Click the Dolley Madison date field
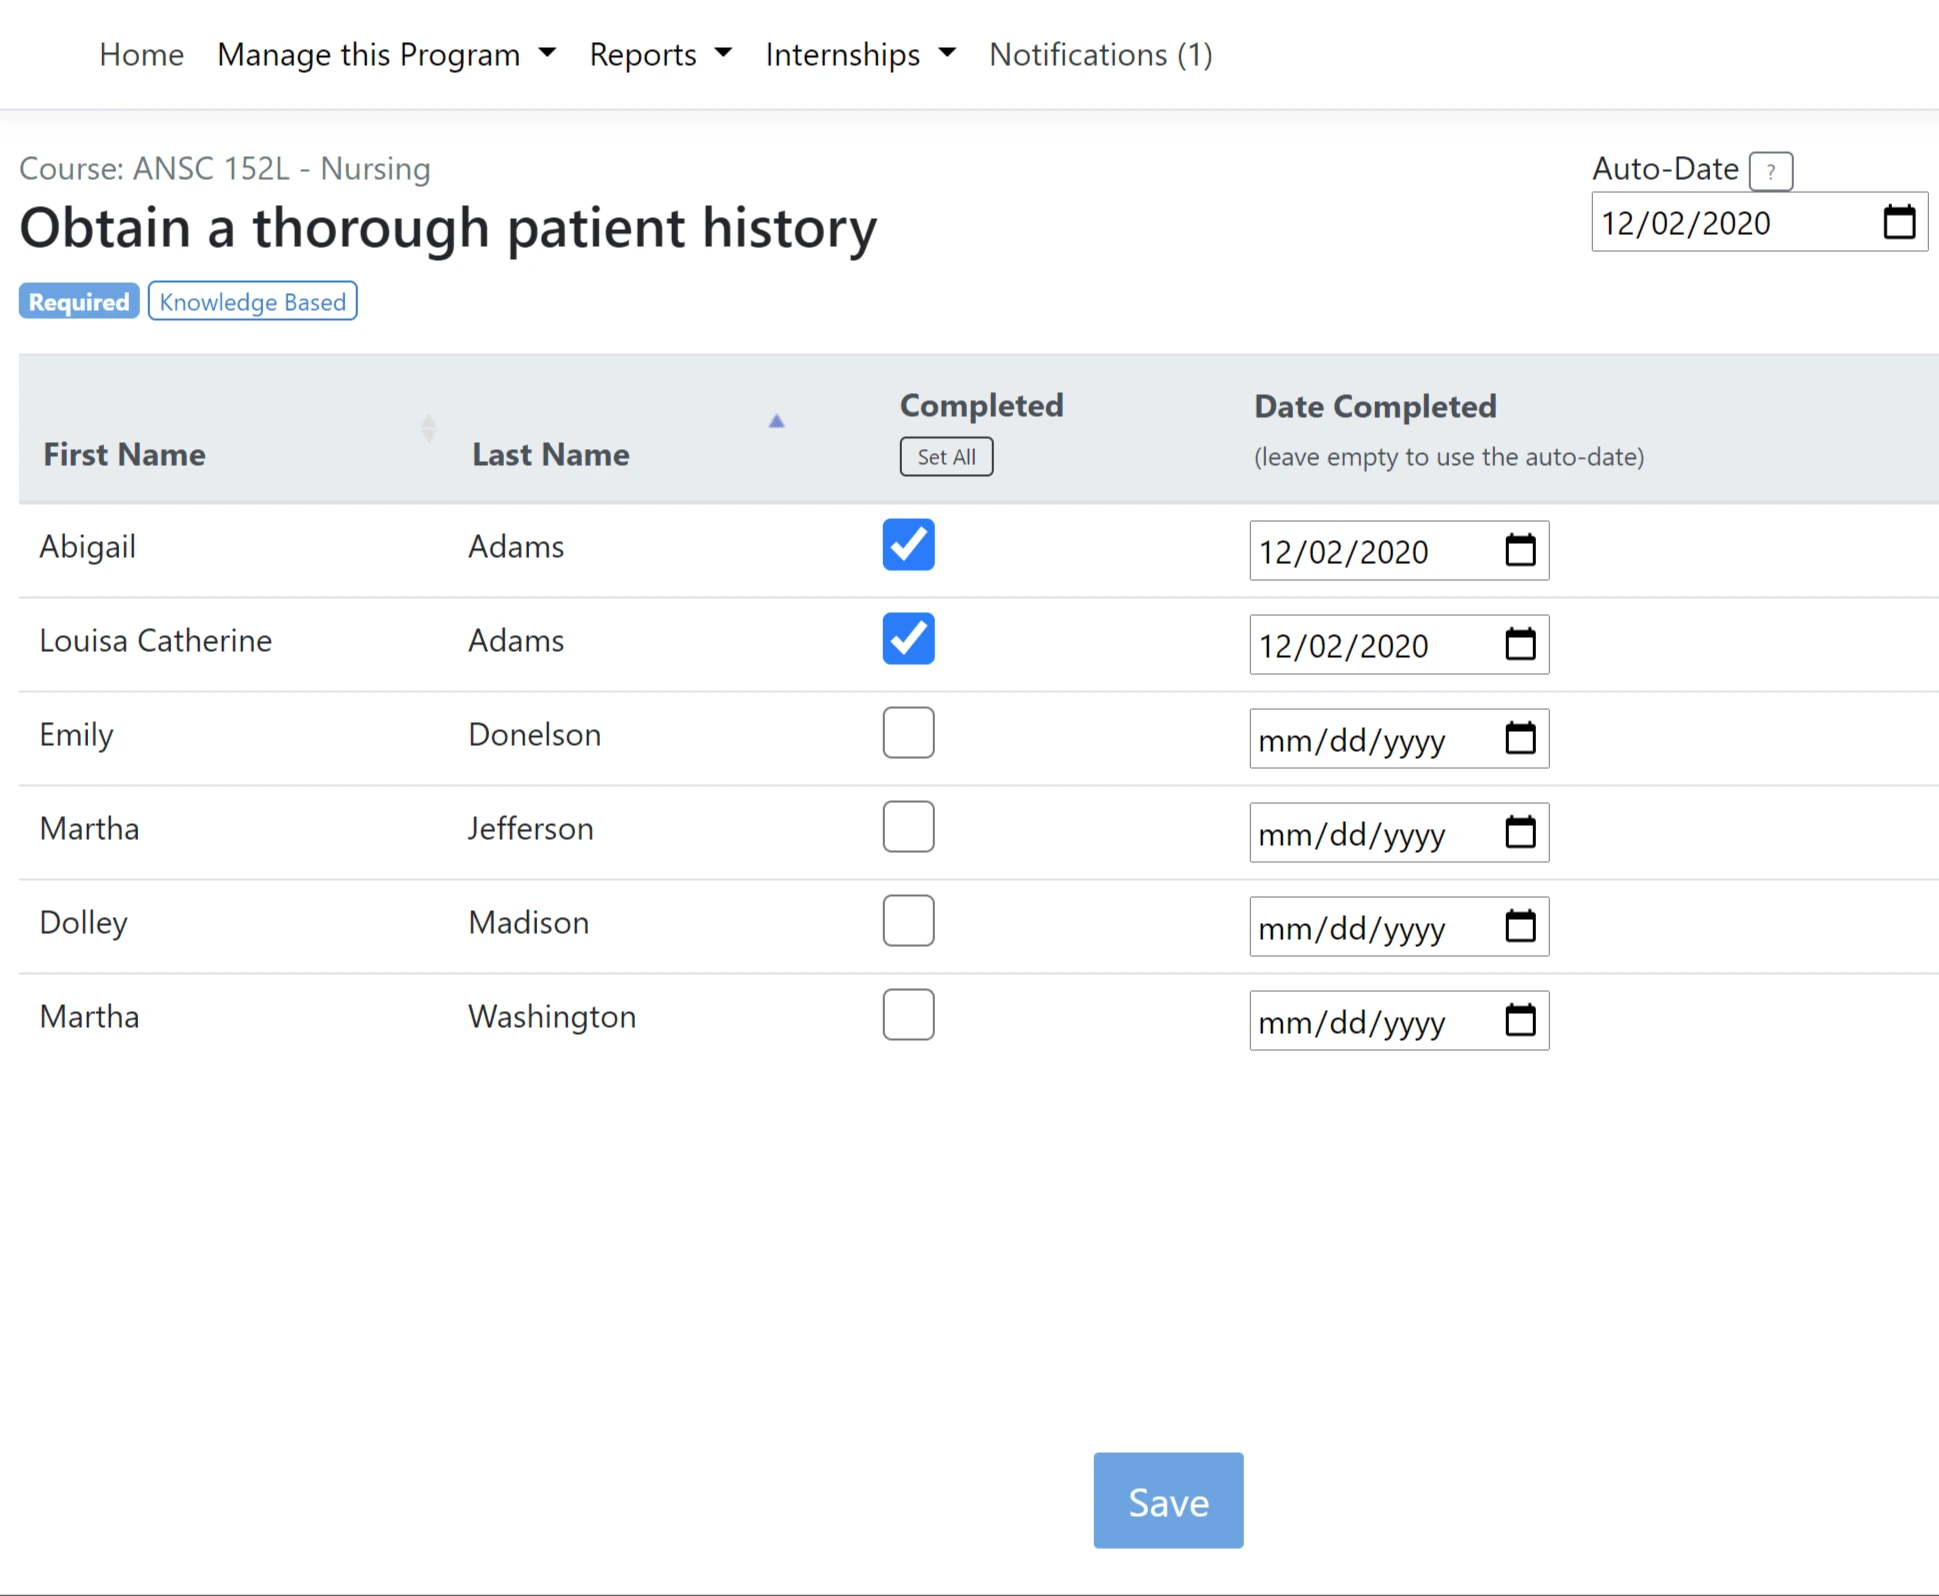 point(1370,928)
